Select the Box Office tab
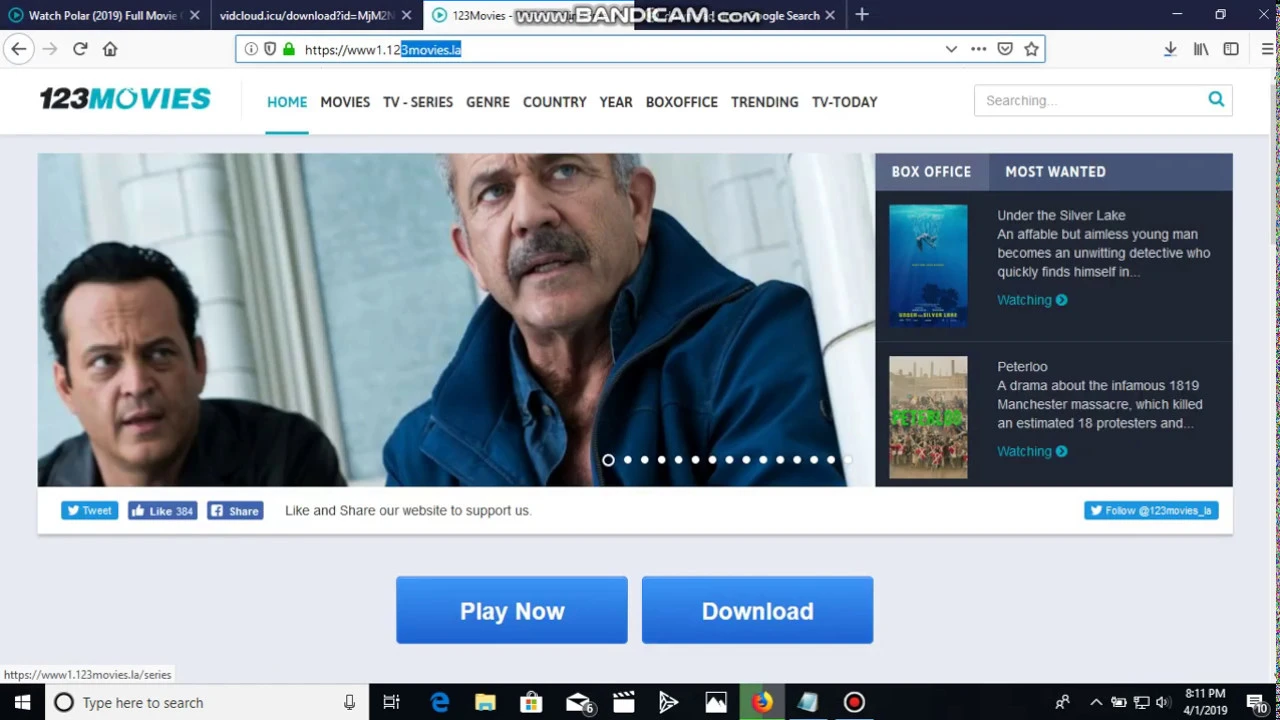The image size is (1280, 720). coord(931,172)
